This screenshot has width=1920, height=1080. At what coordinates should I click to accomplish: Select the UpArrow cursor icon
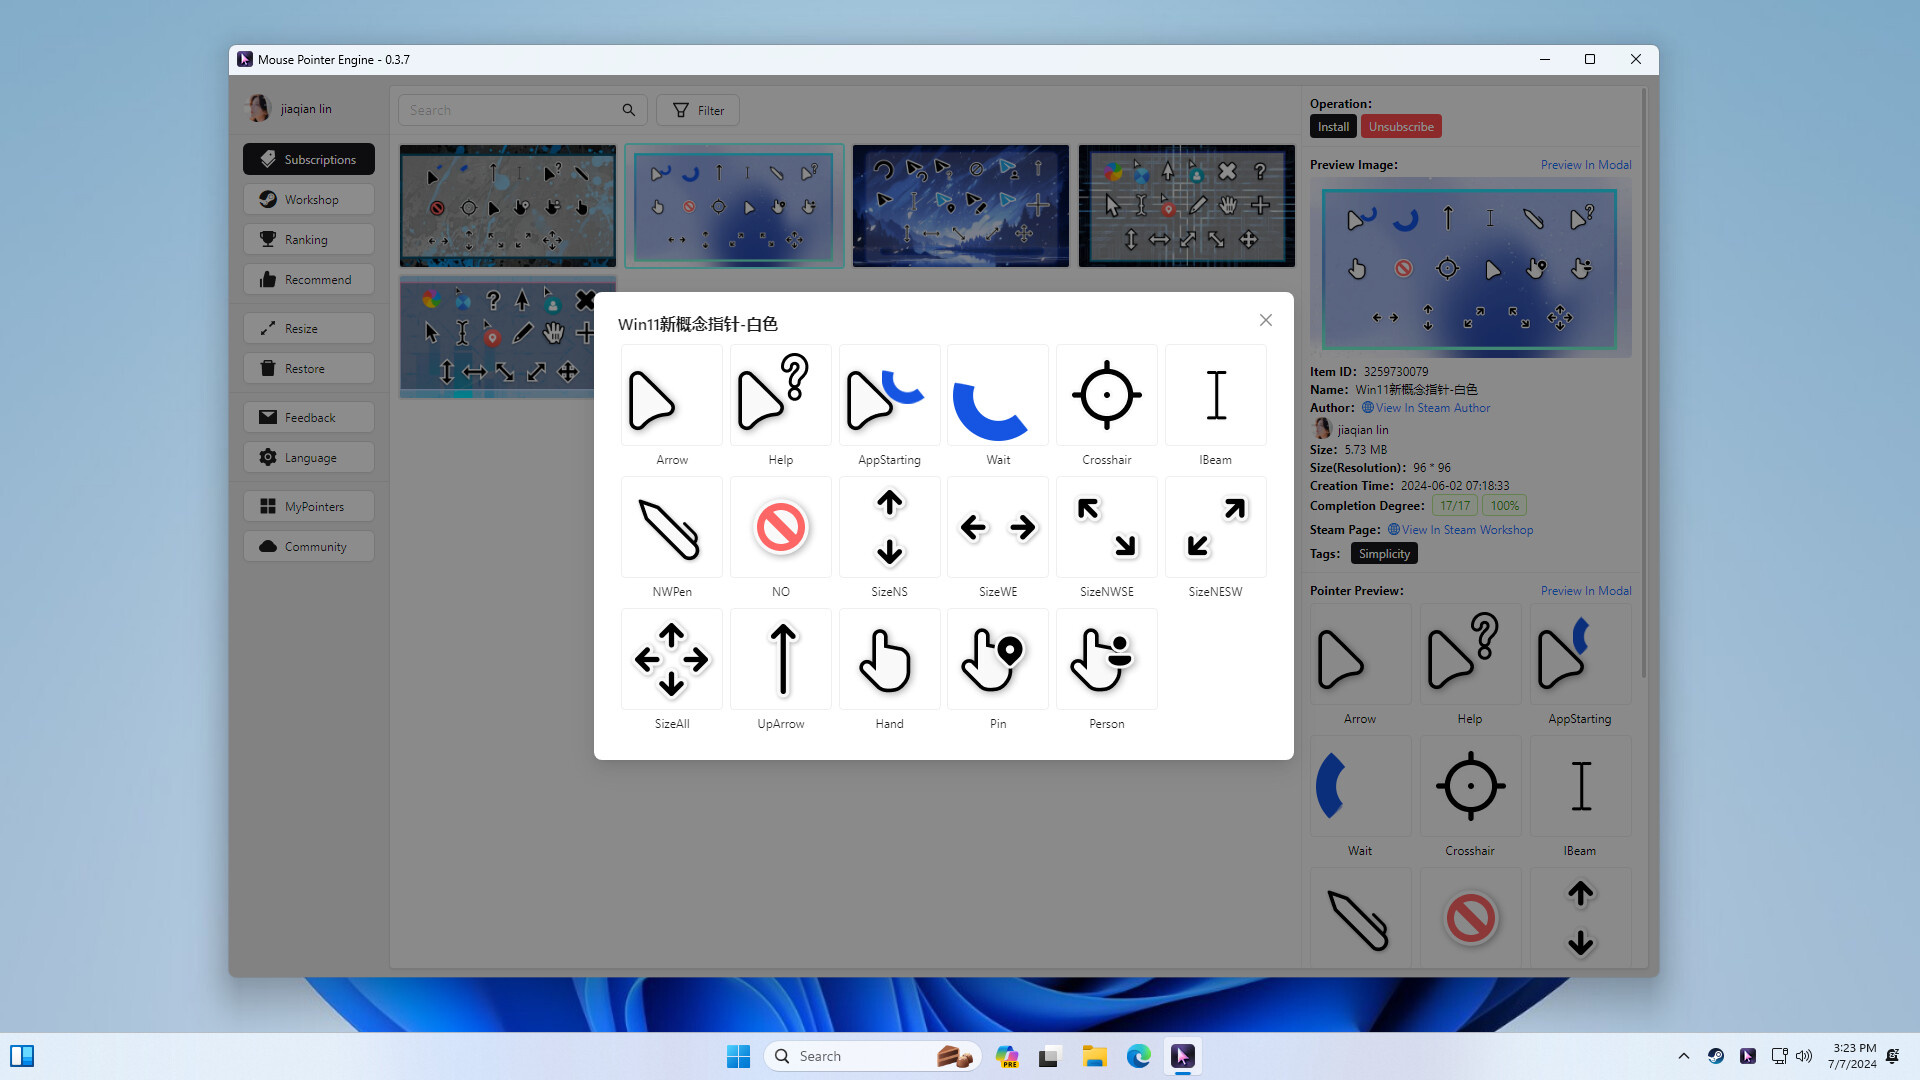click(x=780, y=659)
